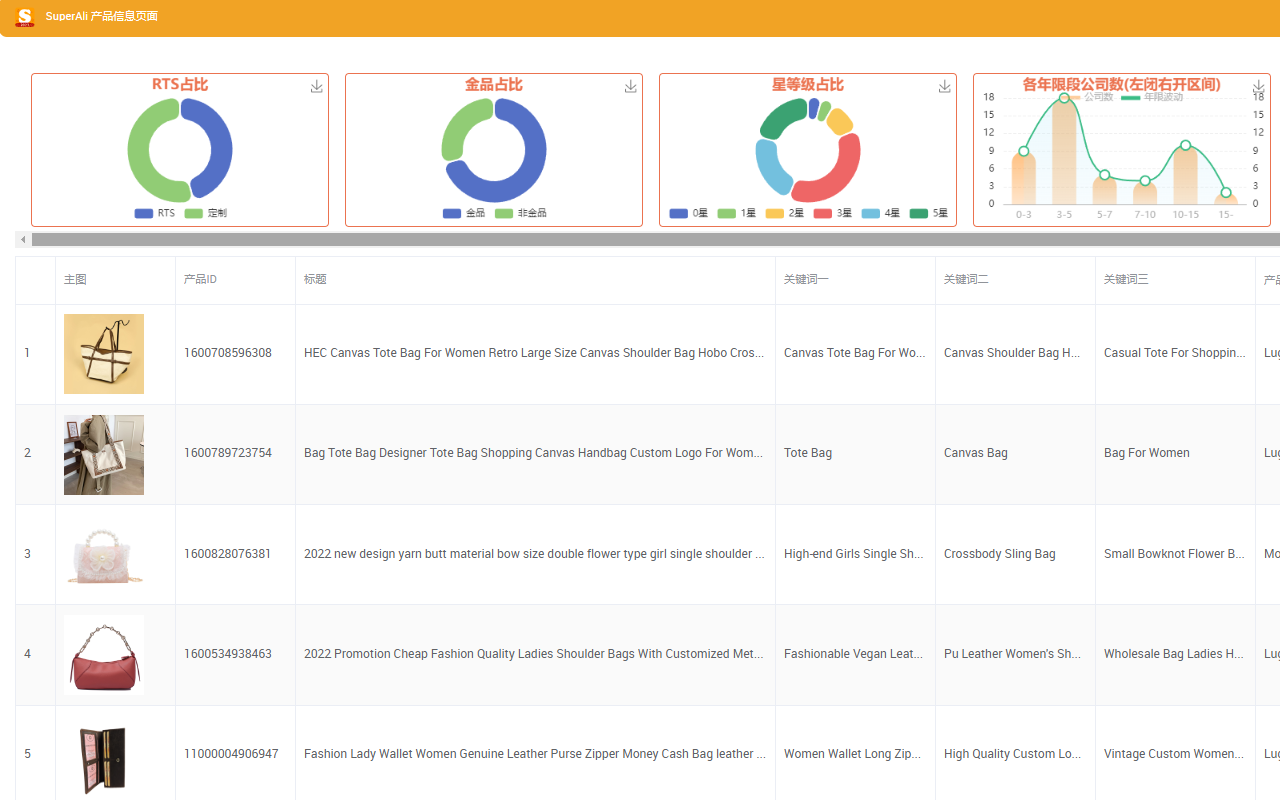The width and height of the screenshot is (1280, 800).
Task: Click the light blue 4星 donut slice
Action: [770, 170]
